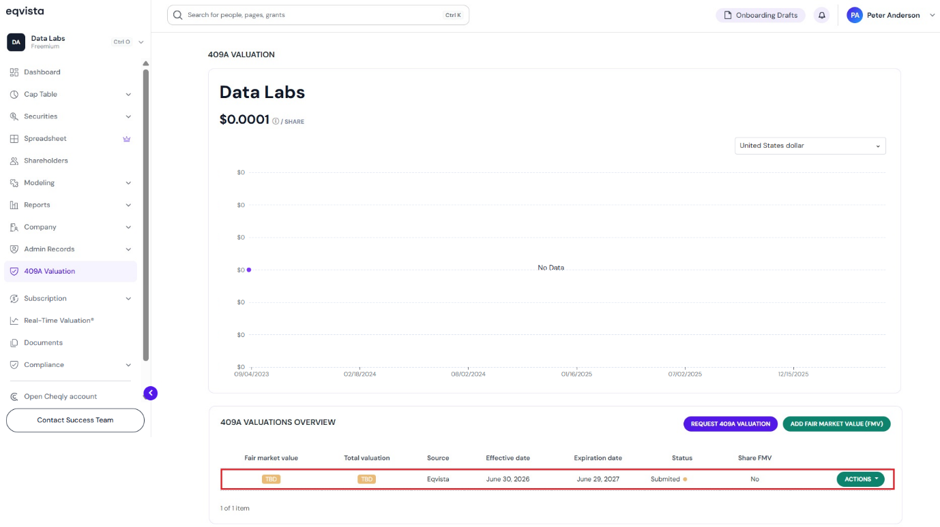Click the purple data point on chart
The image size is (940, 527).
(x=249, y=270)
